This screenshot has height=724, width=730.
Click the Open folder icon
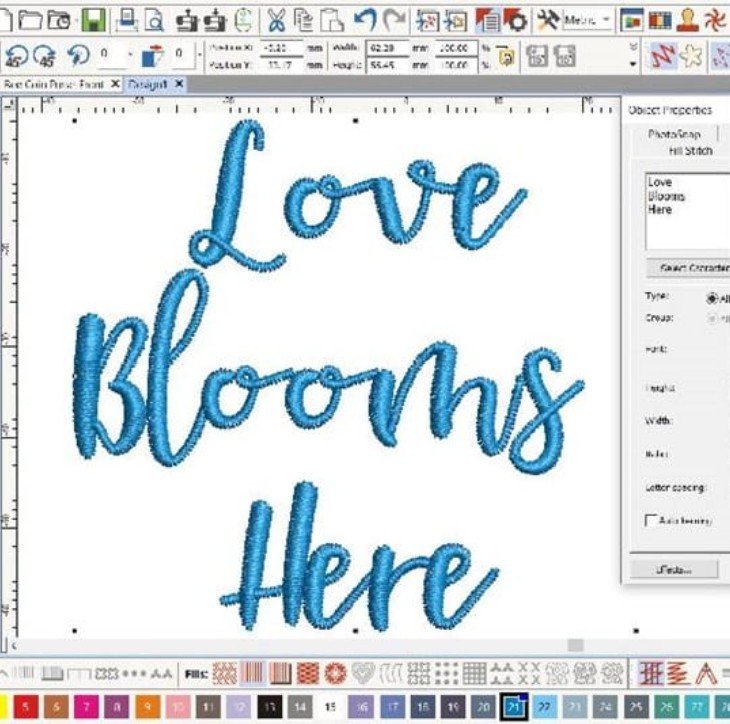(31, 20)
